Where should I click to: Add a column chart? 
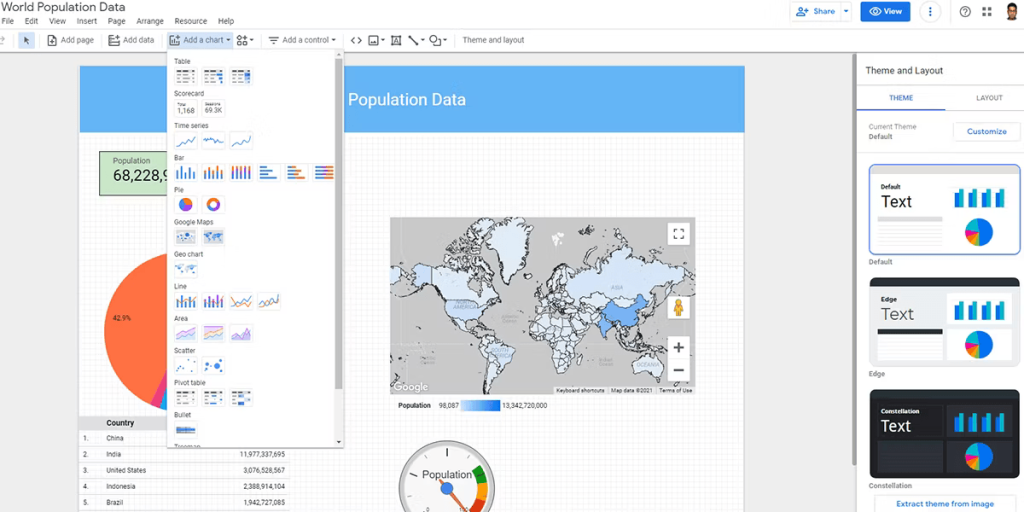pyautogui.click(x=185, y=172)
